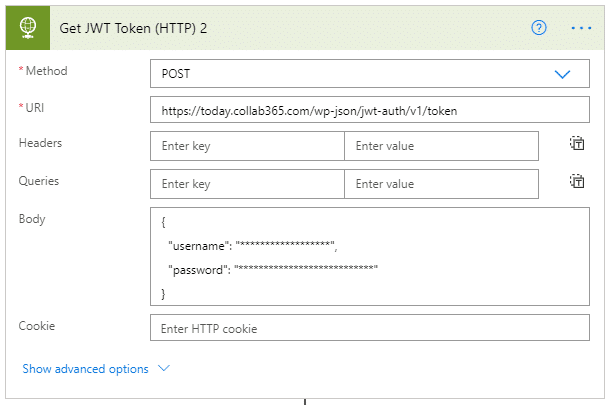Click the Get JWT Token (HTTP) 2 title
Viewport: 615px width, 405px height.
point(133,28)
